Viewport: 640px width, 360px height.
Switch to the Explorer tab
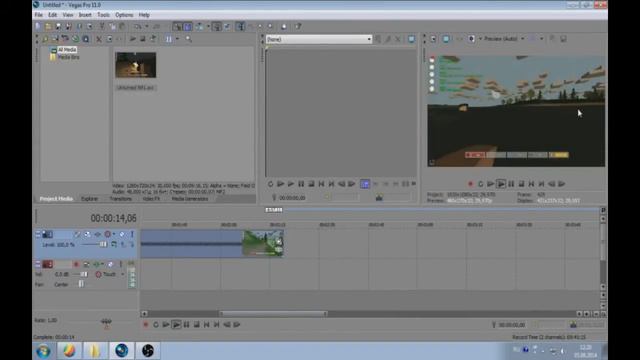pyautogui.click(x=89, y=199)
